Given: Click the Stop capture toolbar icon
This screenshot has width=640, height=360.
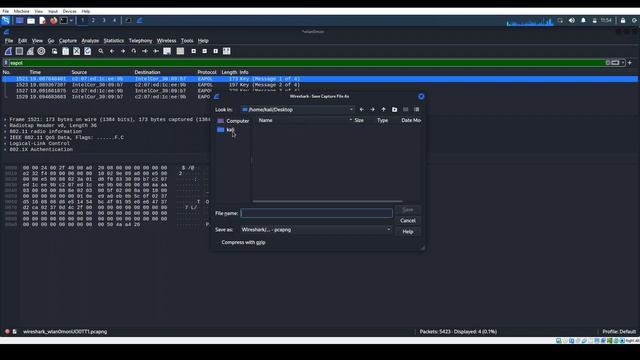Looking at the screenshot, I should [19, 51].
